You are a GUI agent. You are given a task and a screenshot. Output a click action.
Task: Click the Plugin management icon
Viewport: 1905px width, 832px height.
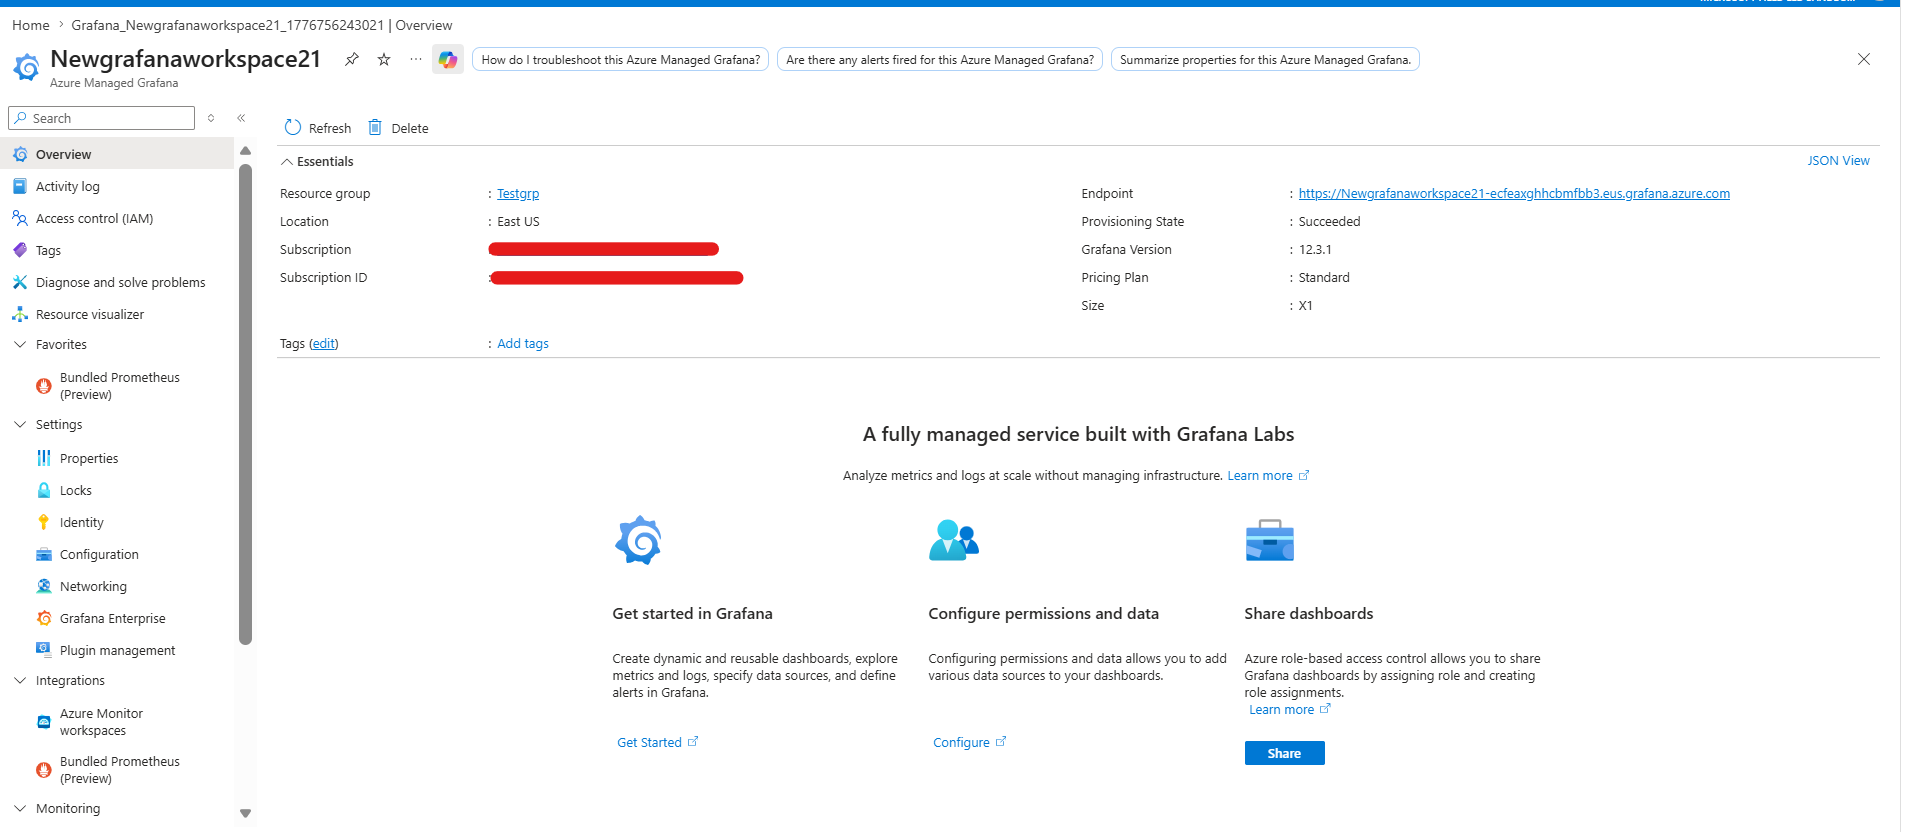point(44,650)
